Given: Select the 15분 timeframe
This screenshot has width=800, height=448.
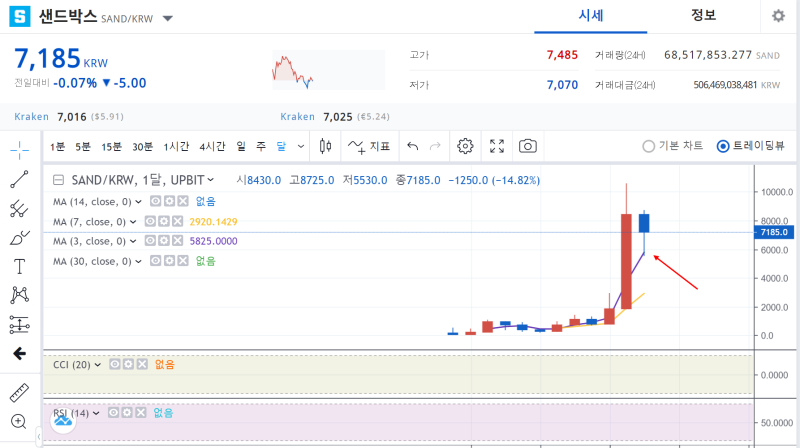Looking at the screenshot, I should point(111,147).
